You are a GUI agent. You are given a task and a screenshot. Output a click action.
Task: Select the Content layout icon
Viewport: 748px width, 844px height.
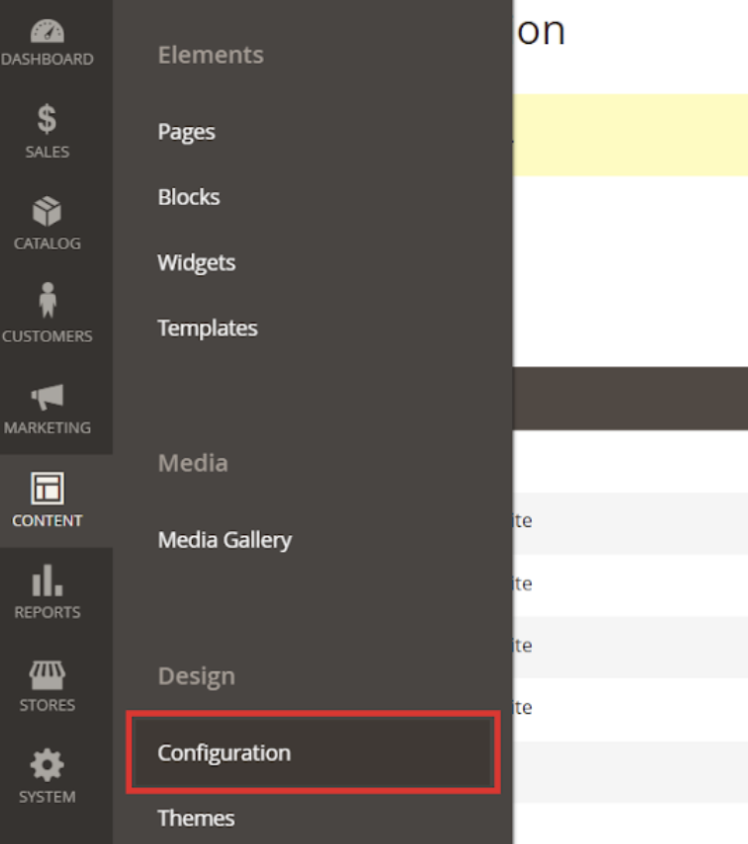coord(47,488)
